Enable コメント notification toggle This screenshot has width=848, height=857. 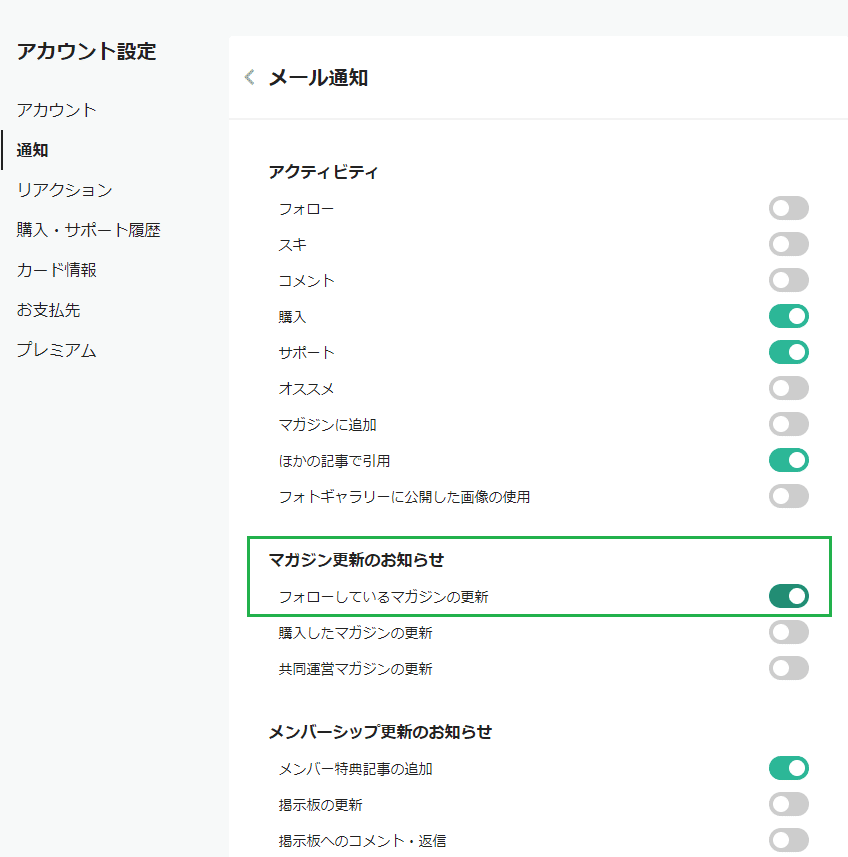[788, 281]
